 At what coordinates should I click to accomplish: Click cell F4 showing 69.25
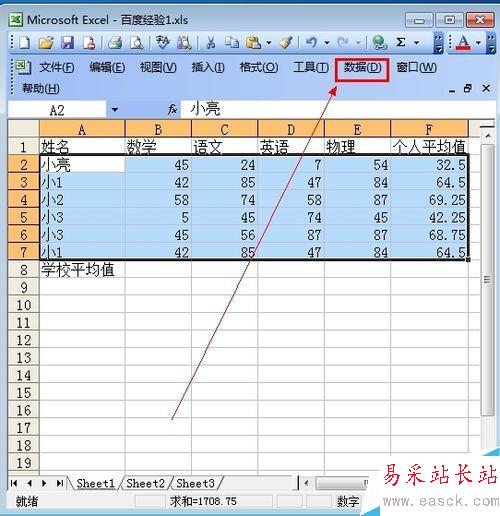coord(429,200)
